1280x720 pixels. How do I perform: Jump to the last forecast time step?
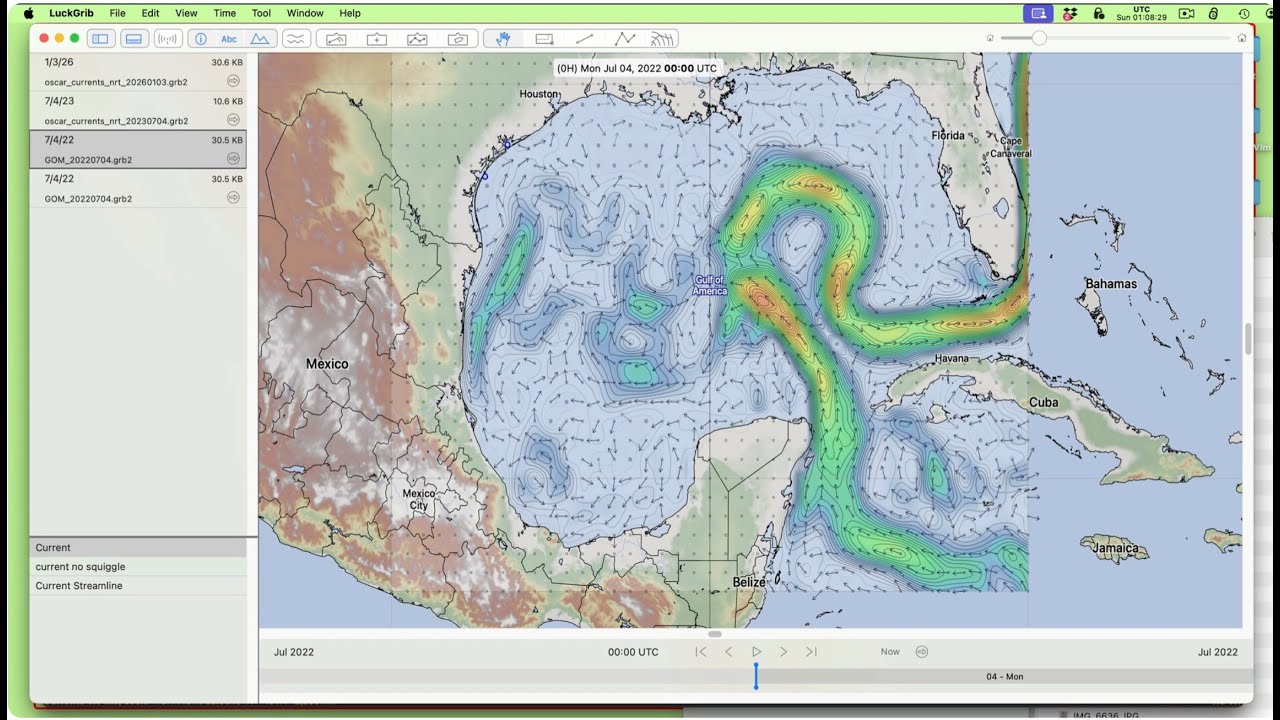point(811,652)
